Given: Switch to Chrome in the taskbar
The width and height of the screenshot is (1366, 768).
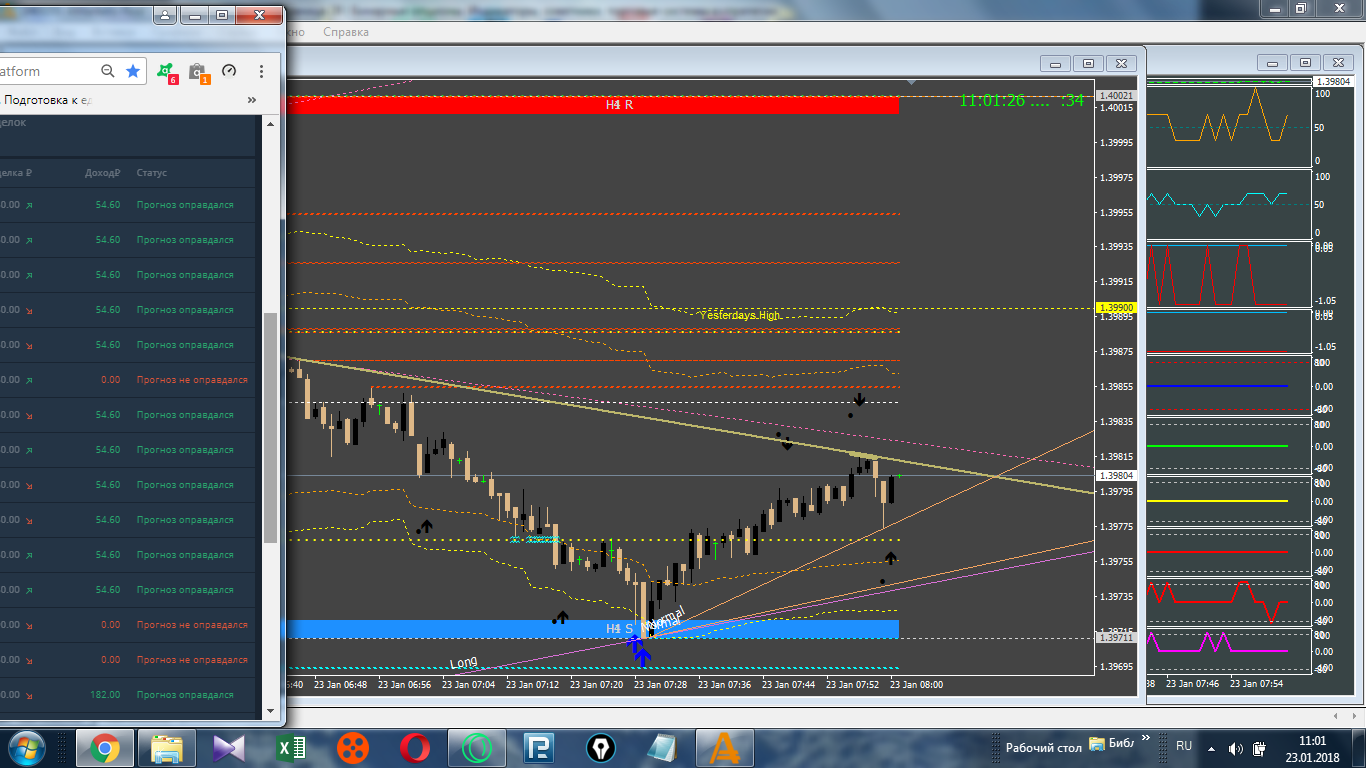Looking at the screenshot, I should (105, 747).
